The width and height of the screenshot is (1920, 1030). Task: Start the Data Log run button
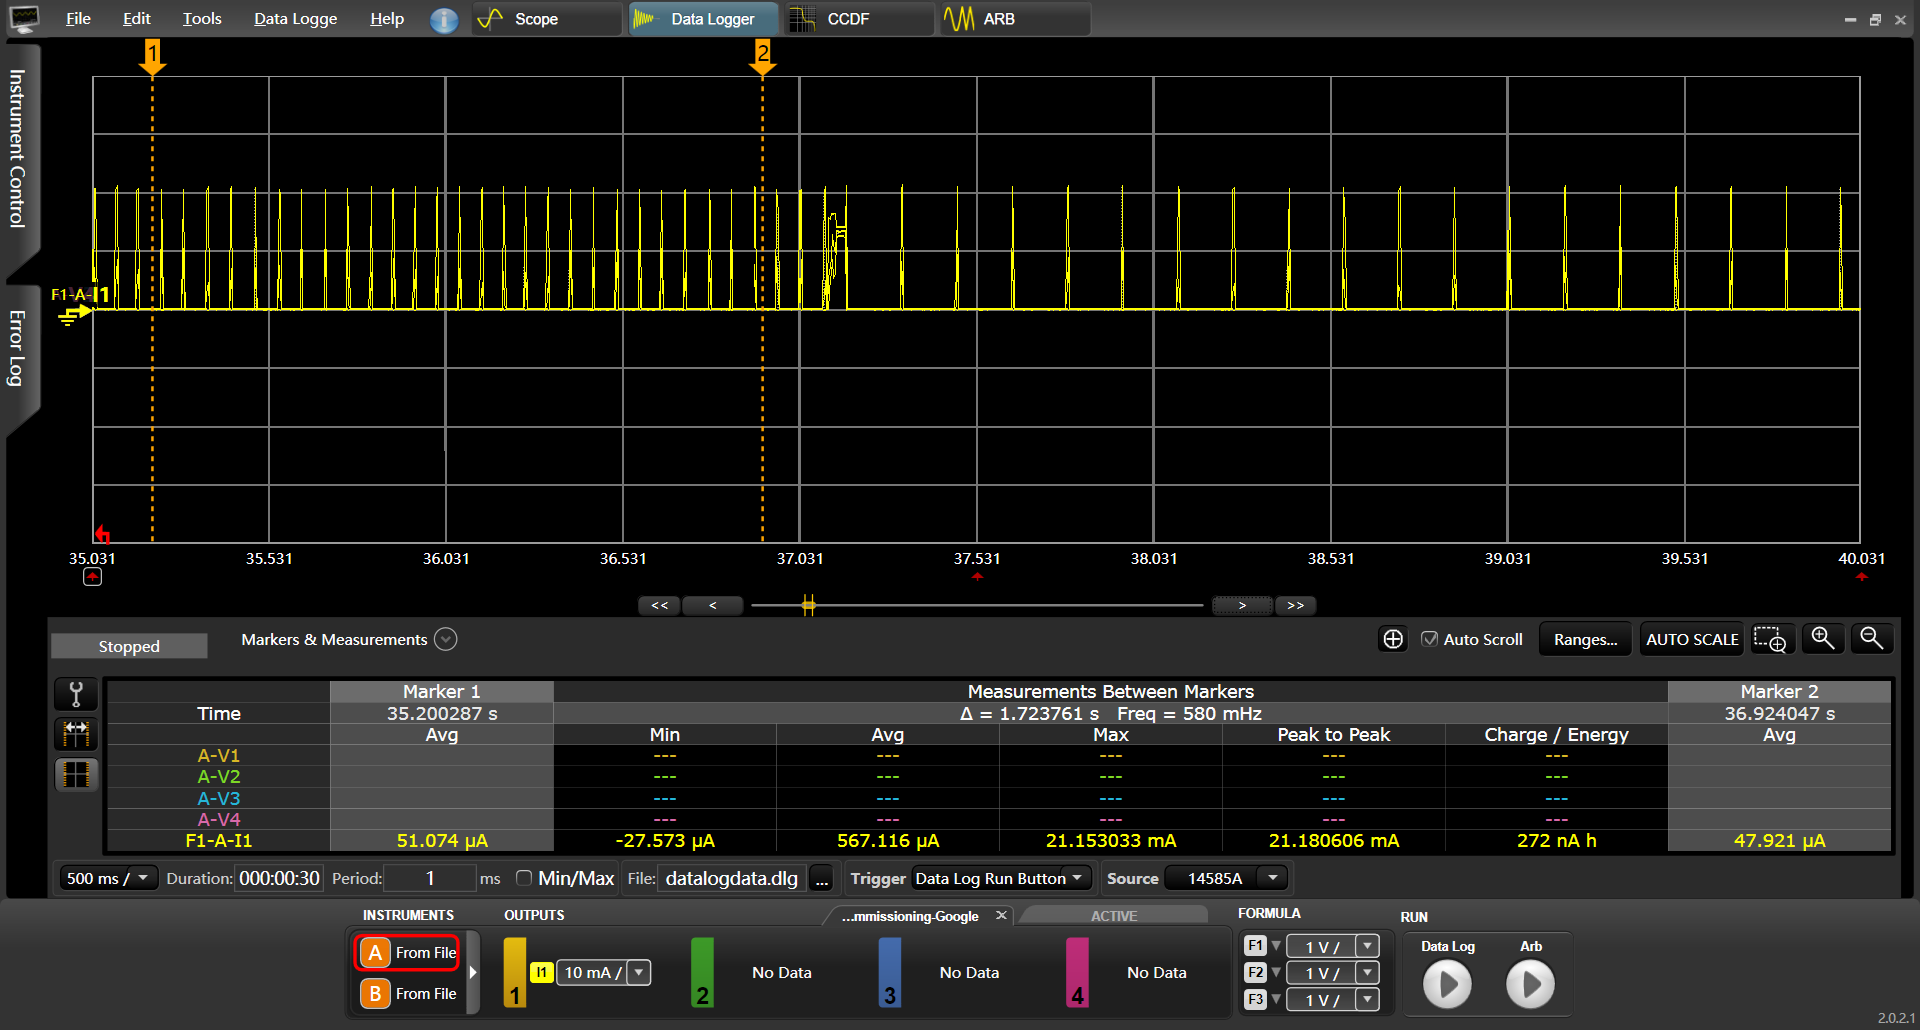(1447, 984)
